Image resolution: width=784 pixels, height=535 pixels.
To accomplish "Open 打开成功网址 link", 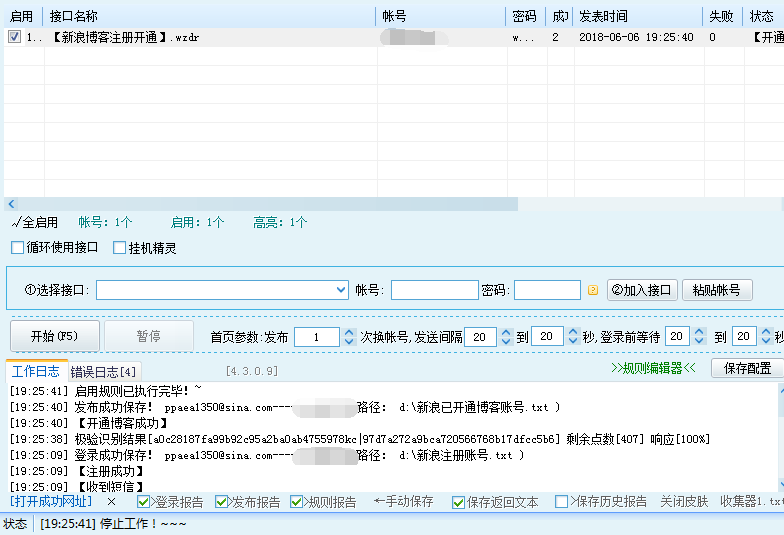I will pos(51,502).
